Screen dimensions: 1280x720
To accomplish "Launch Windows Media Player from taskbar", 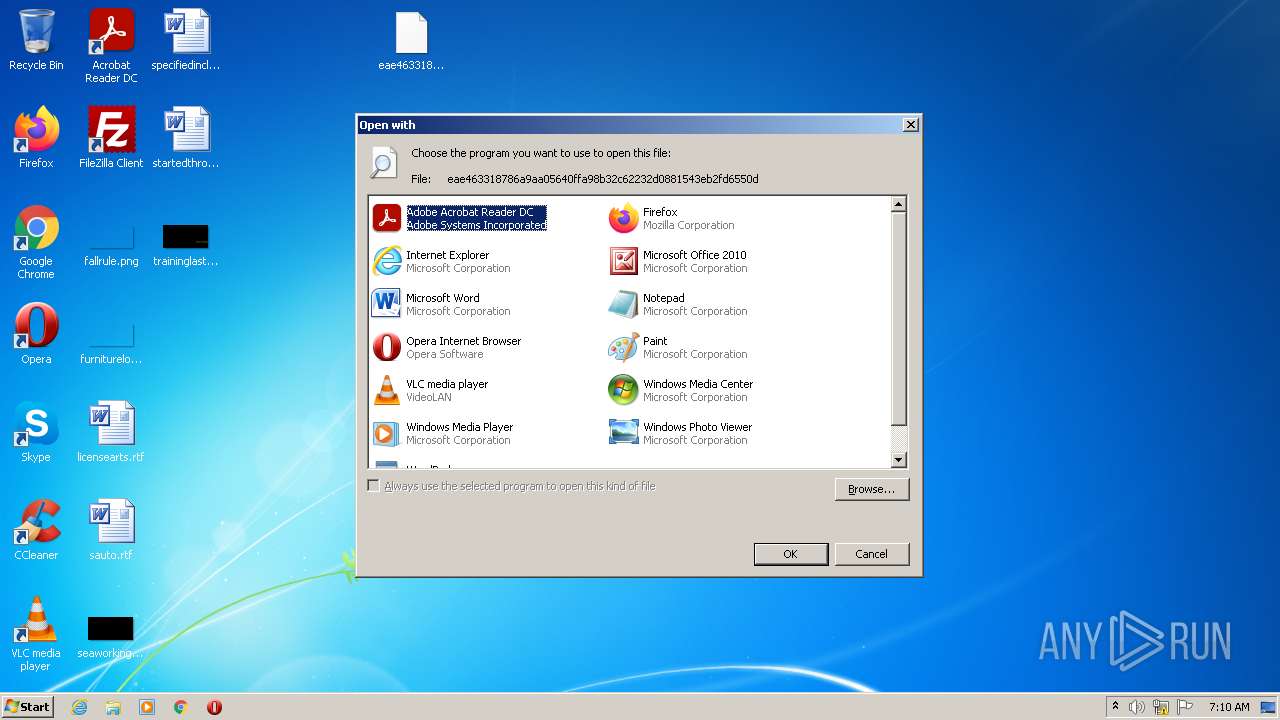I will [147, 707].
